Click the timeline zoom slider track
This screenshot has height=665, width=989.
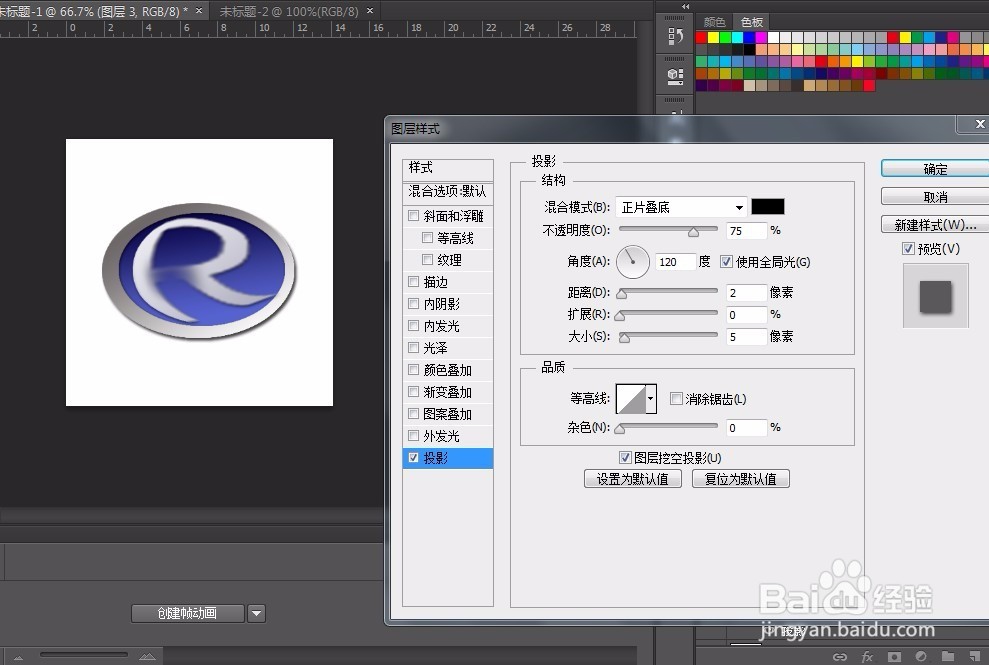(84, 655)
